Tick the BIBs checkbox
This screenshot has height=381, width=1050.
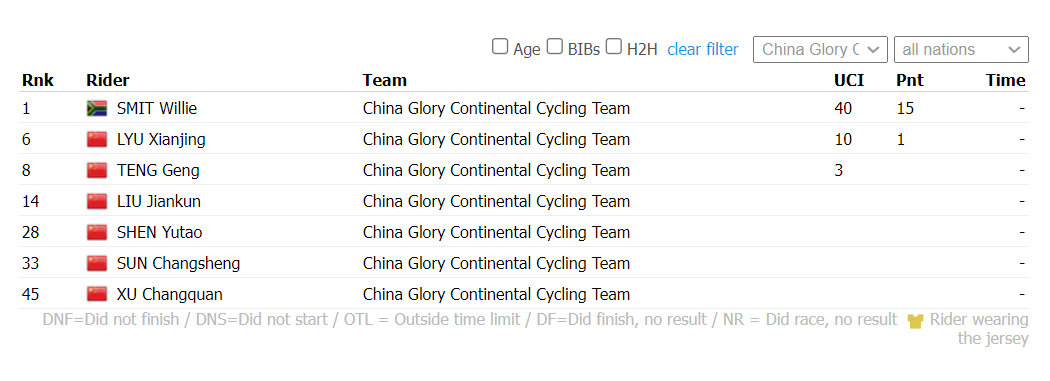(x=554, y=47)
